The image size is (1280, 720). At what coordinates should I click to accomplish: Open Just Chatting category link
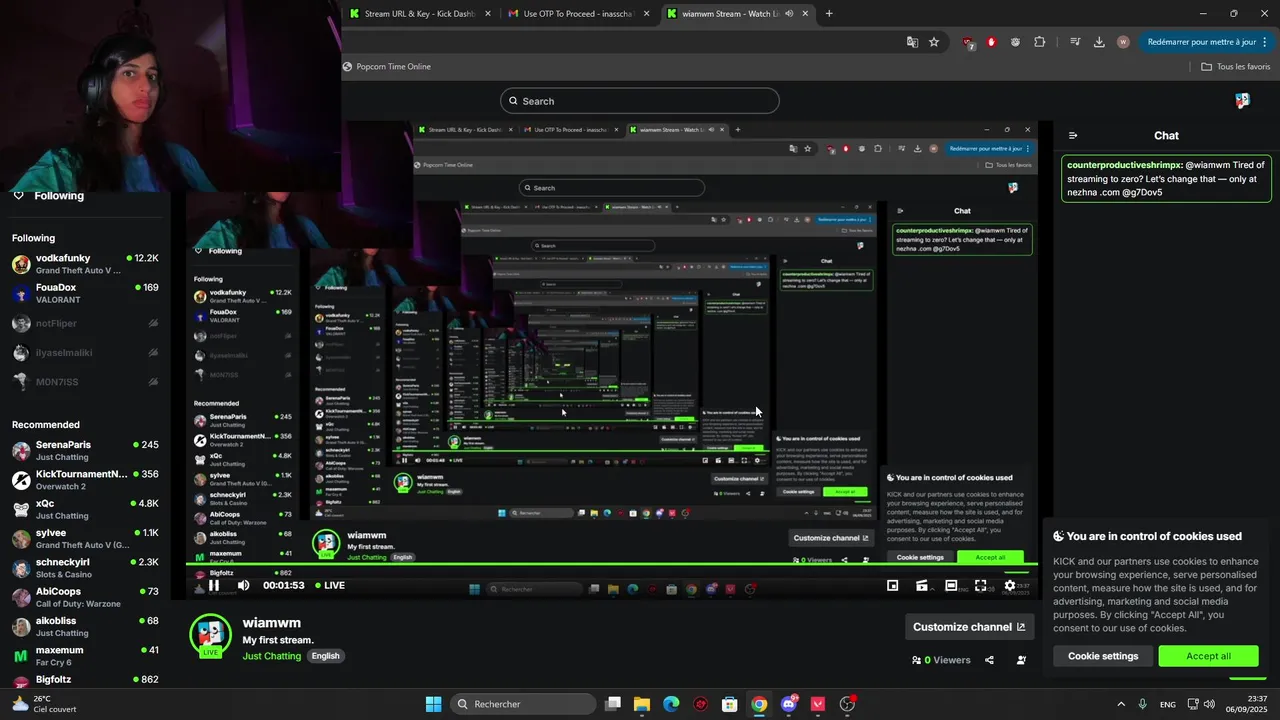tap(271, 656)
